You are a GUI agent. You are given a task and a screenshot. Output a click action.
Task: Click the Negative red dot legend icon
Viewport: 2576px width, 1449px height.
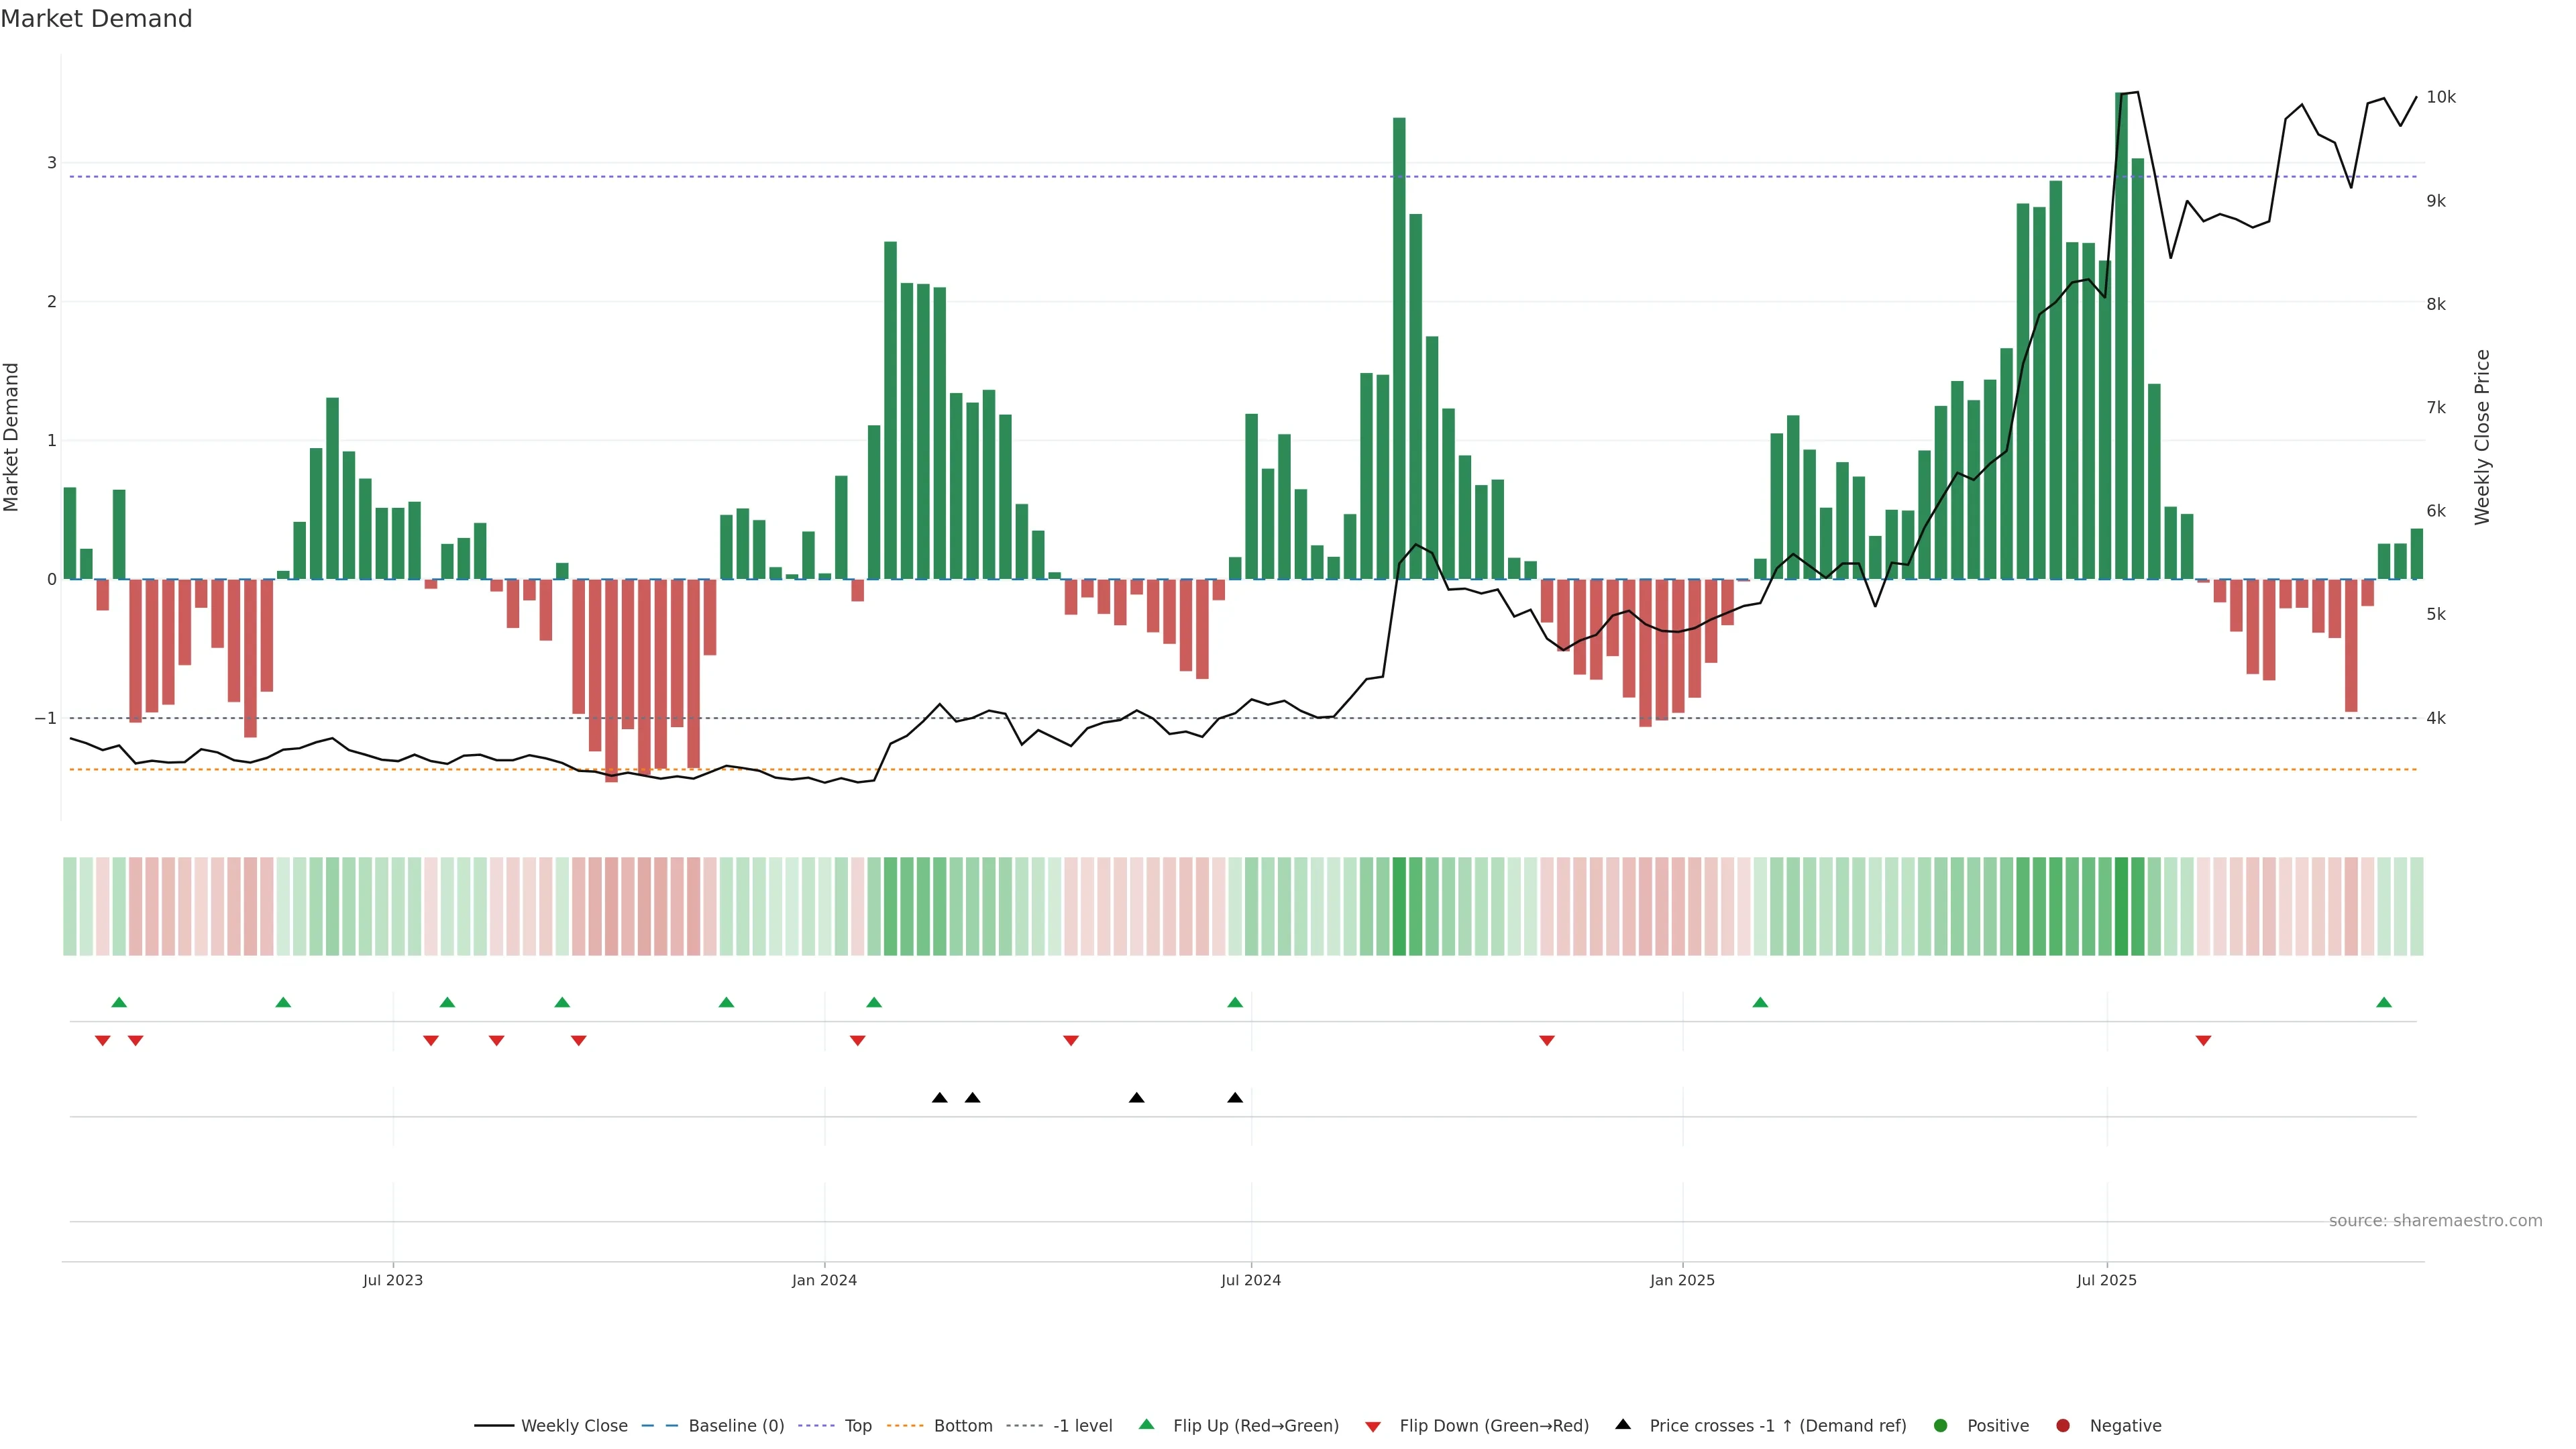coord(2063,1426)
